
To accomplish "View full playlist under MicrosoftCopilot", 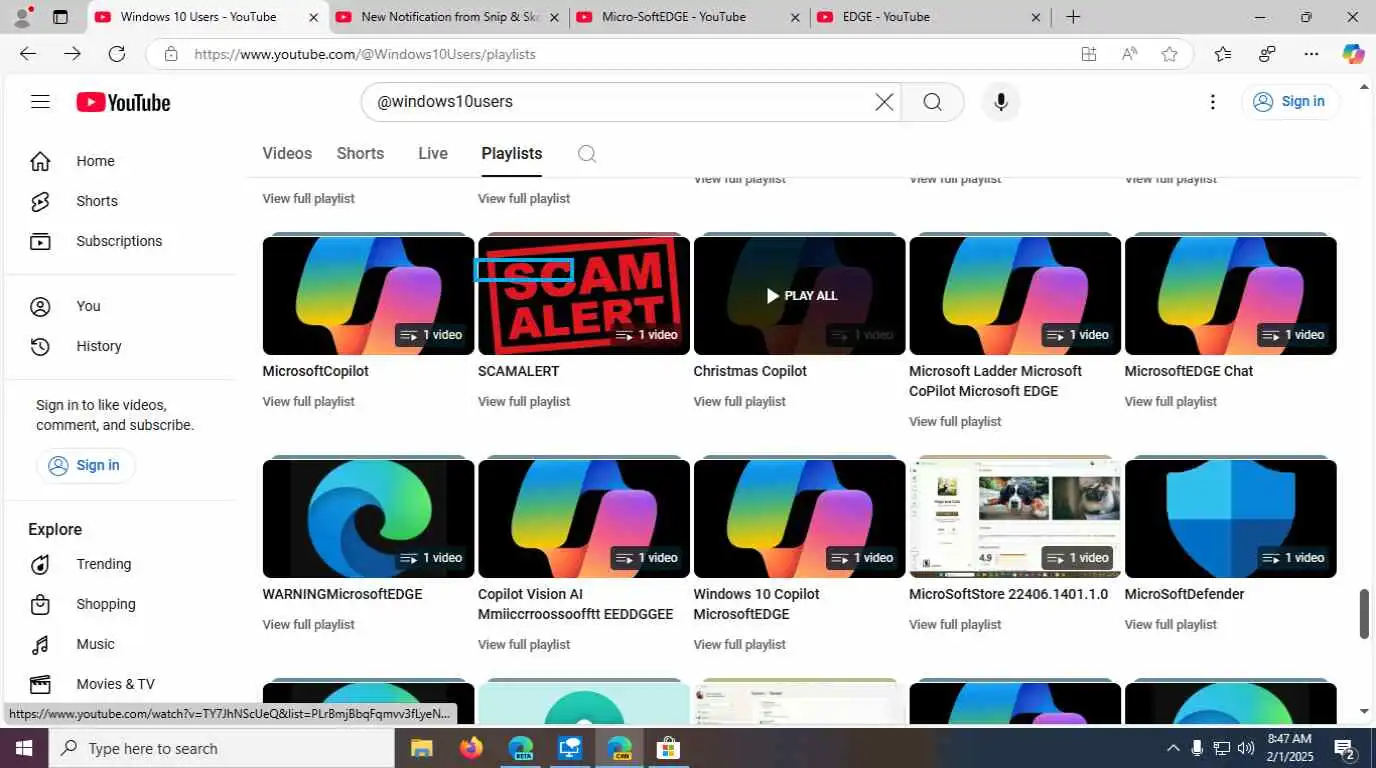I will click(x=308, y=401).
